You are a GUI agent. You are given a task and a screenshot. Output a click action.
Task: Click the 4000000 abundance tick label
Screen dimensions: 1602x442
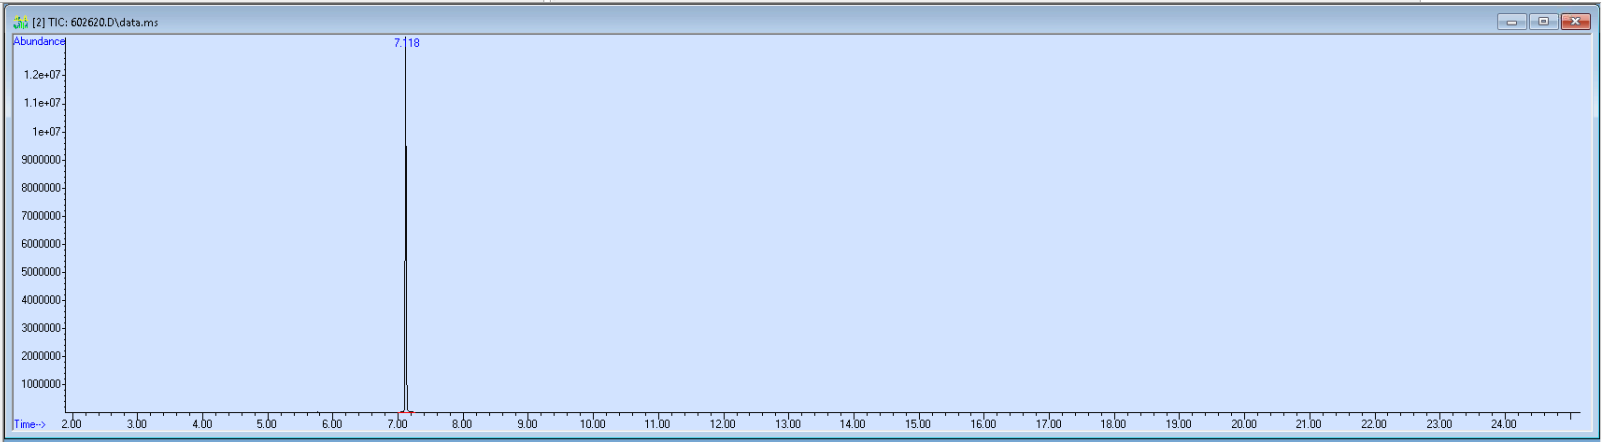pyautogui.click(x=42, y=300)
